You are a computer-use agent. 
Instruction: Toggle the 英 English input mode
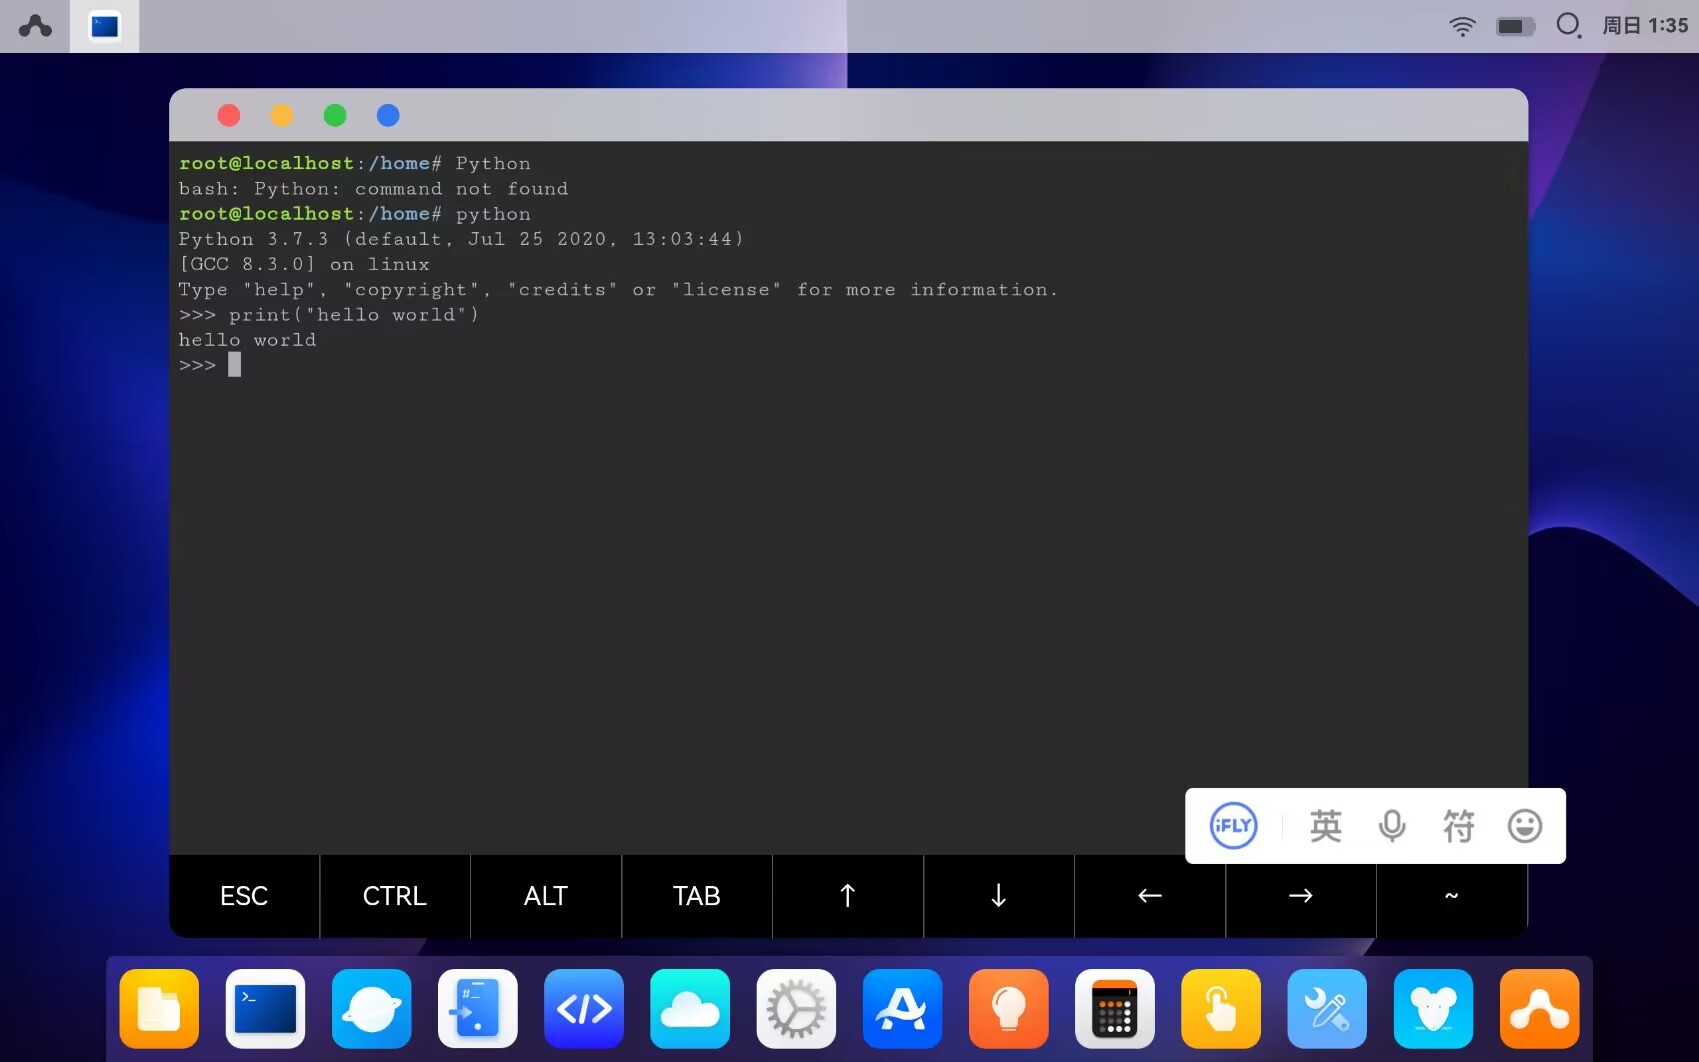pos(1326,826)
